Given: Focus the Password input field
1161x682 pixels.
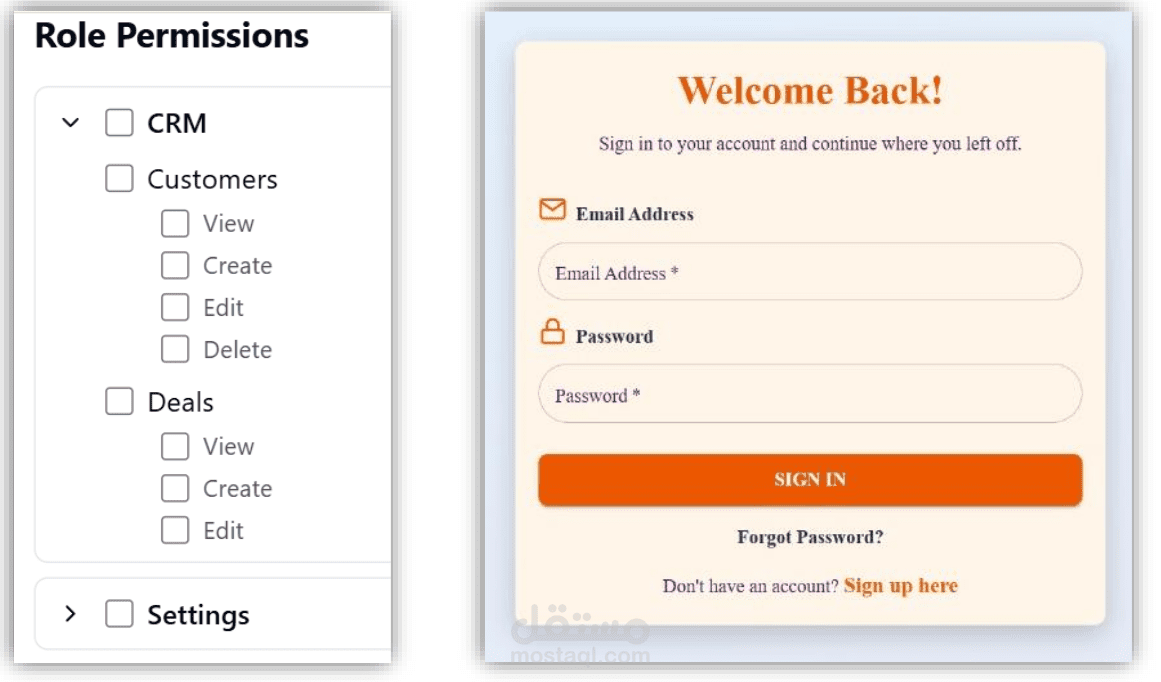Looking at the screenshot, I should (x=810, y=395).
